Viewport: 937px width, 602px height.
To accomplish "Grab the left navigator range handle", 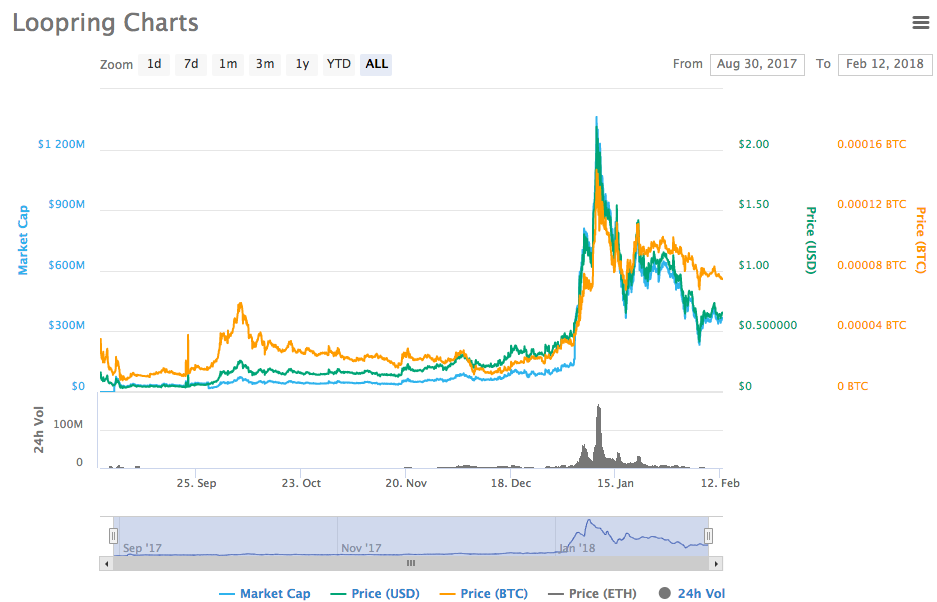I will [x=114, y=536].
